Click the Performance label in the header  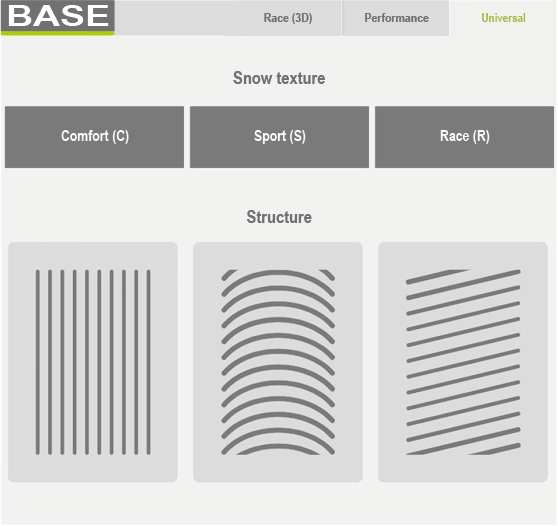(396, 18)
